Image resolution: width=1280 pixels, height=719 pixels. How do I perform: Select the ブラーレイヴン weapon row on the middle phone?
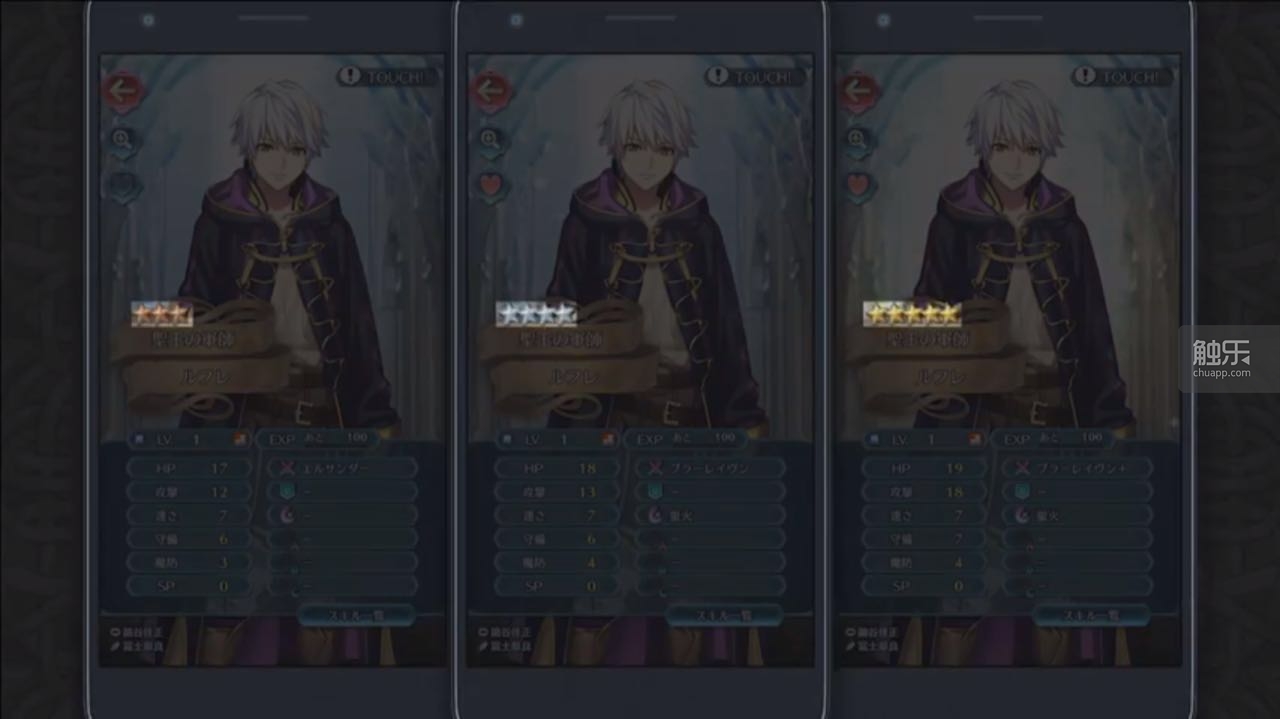point(710,467)
